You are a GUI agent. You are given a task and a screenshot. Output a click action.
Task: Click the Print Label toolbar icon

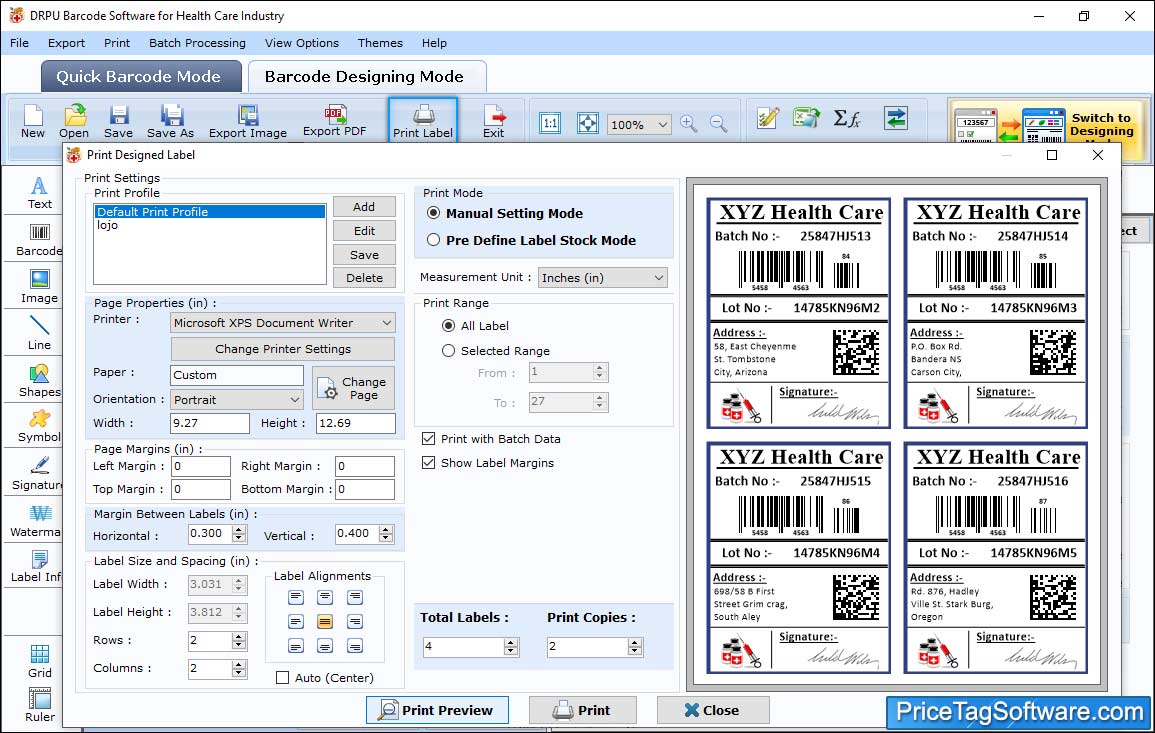click(423, 121)
